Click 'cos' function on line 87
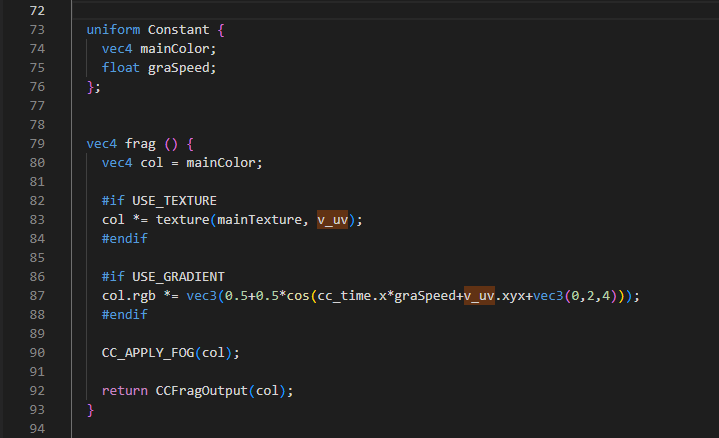 [x=298, y=296]
